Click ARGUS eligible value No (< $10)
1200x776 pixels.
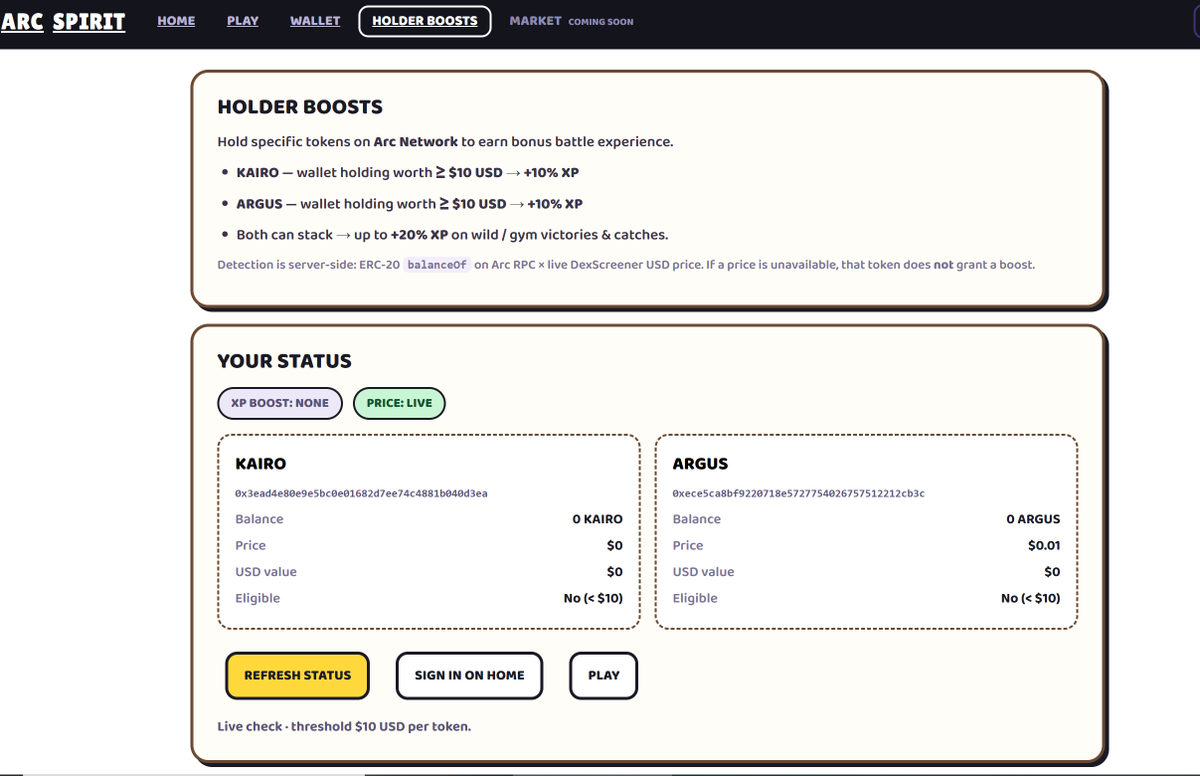coord(1031,598)
